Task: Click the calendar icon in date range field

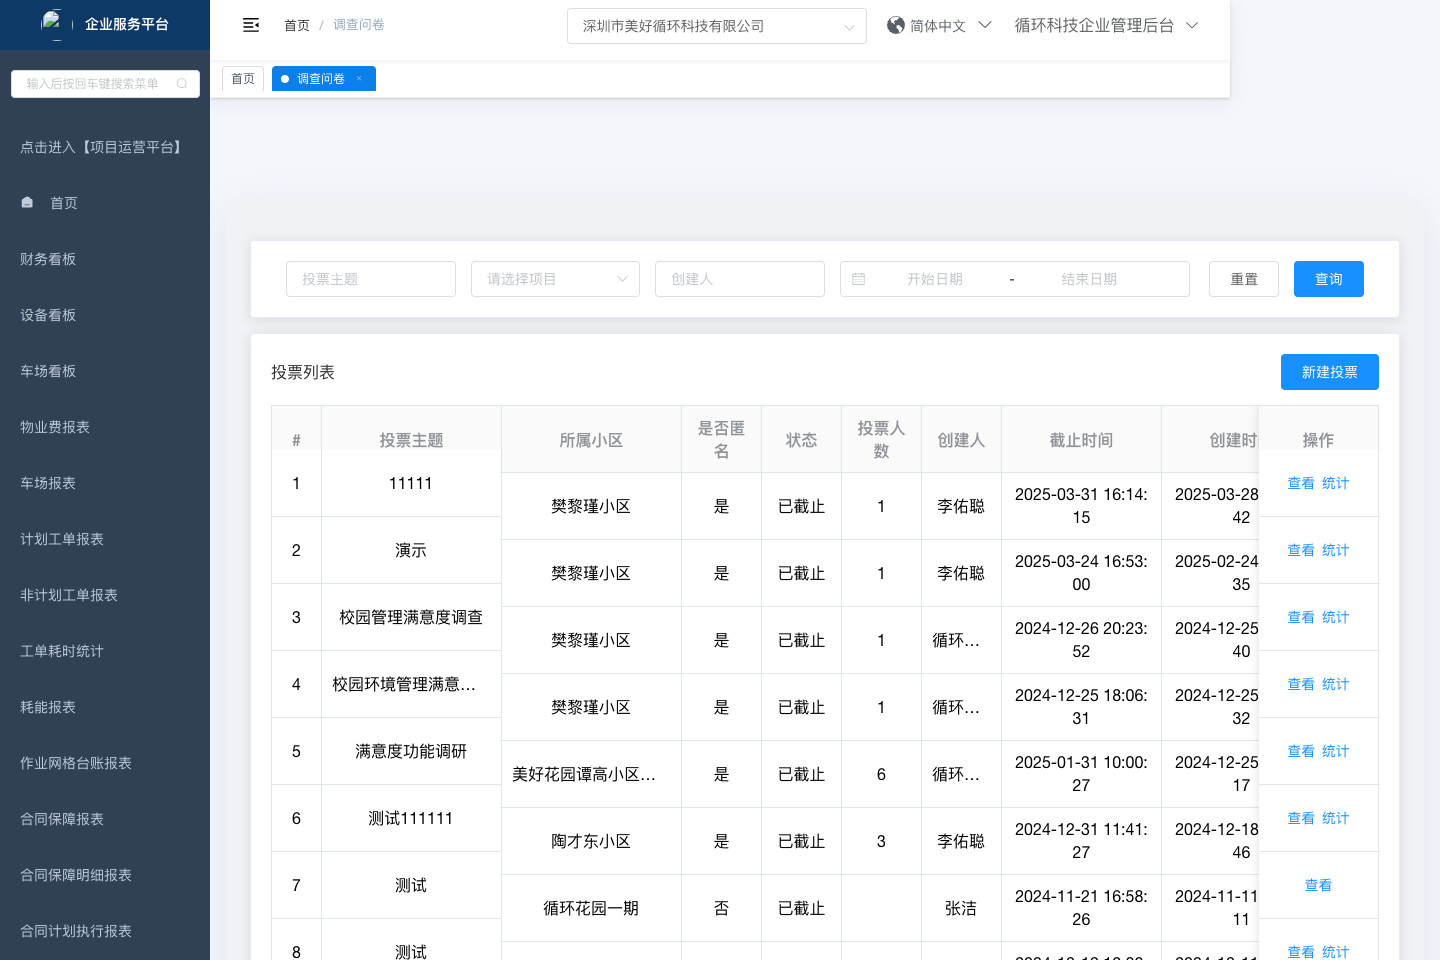Action: tap(858, 279)
